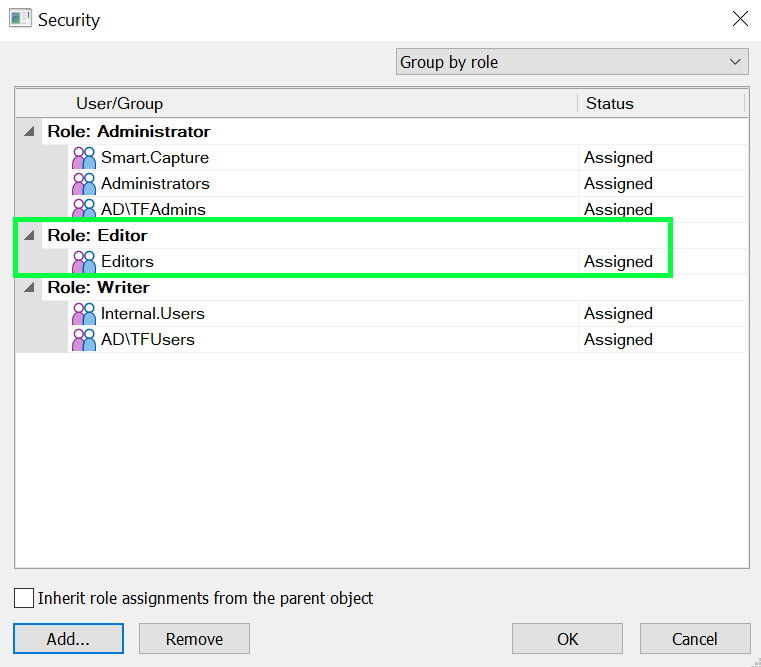Sort by the User/Group column header
Image resolution: width=761 pixels, height=667 pixels.
coord(119,104)
